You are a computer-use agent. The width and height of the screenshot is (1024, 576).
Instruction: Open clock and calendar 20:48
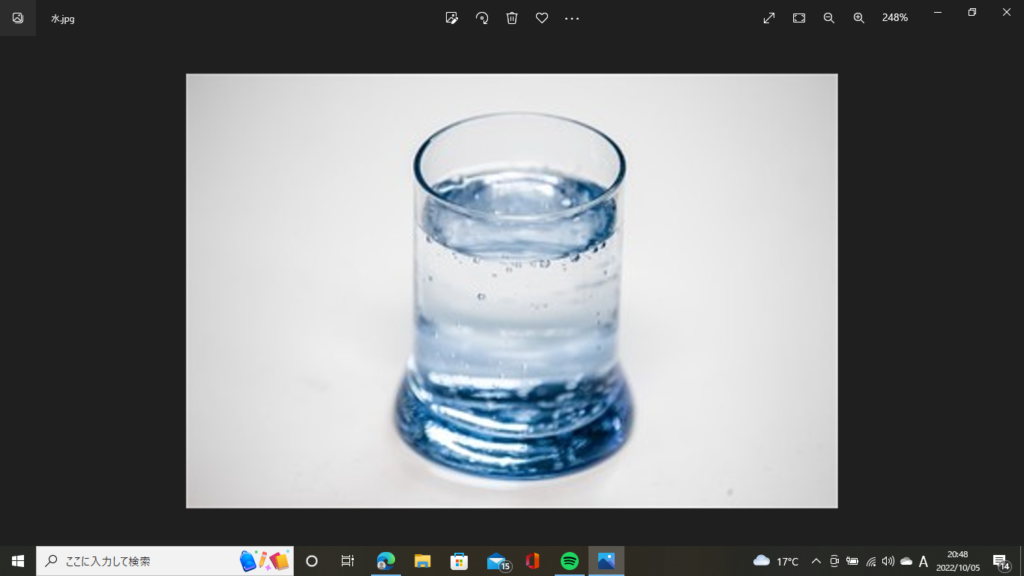(x=958, y=561)
